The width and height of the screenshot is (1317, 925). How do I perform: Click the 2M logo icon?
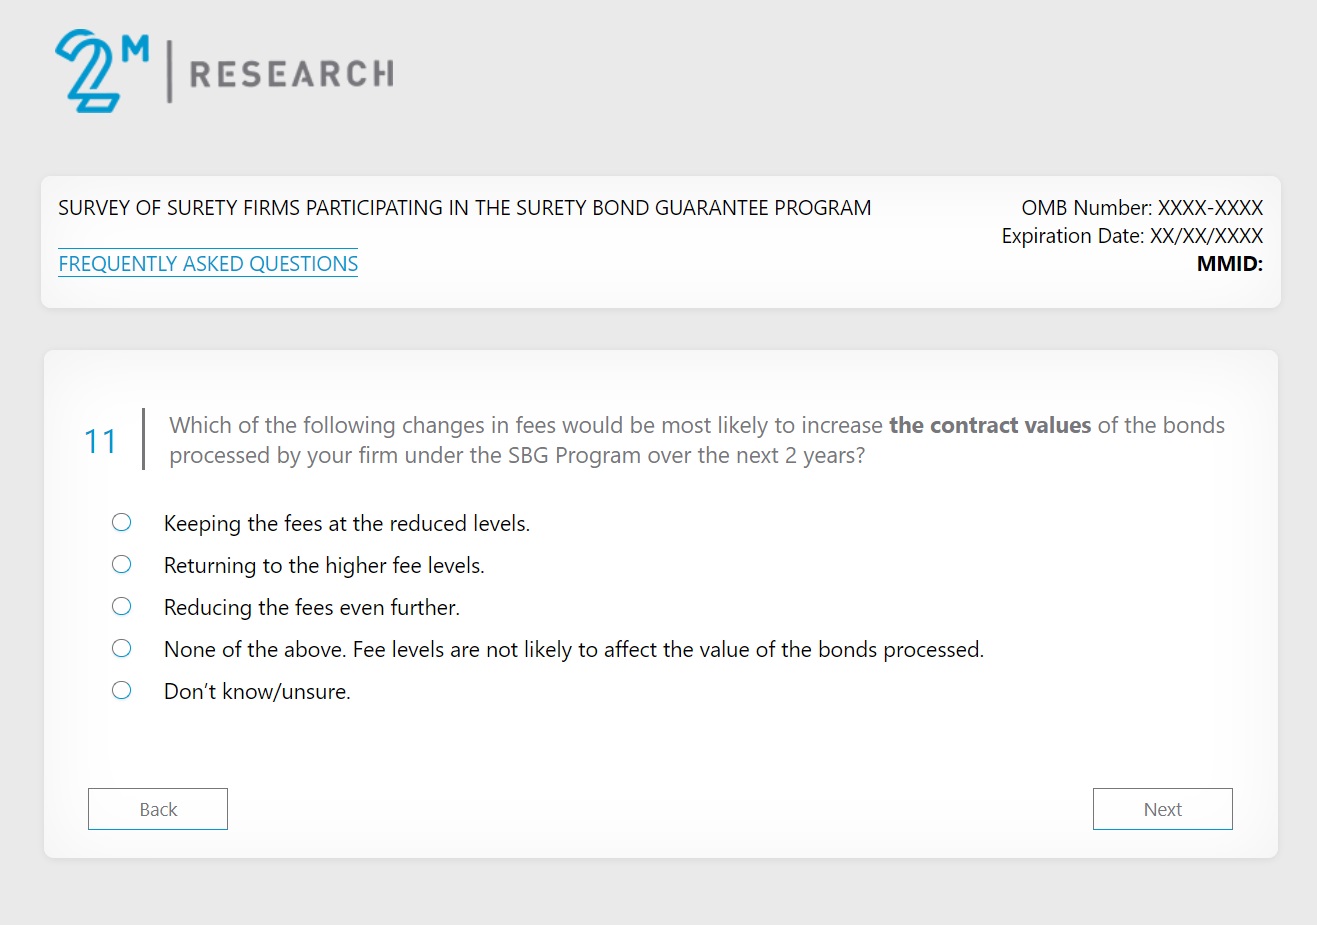tap(100, 71)
